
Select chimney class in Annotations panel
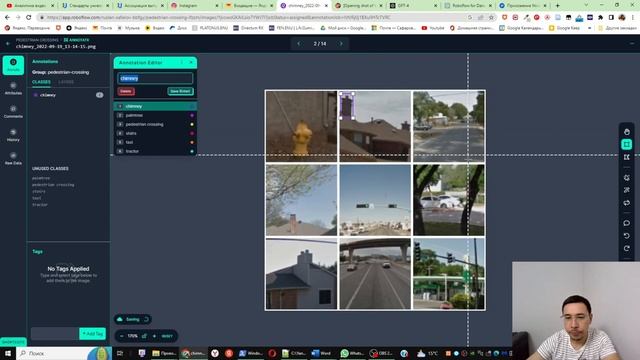[48, 95]
